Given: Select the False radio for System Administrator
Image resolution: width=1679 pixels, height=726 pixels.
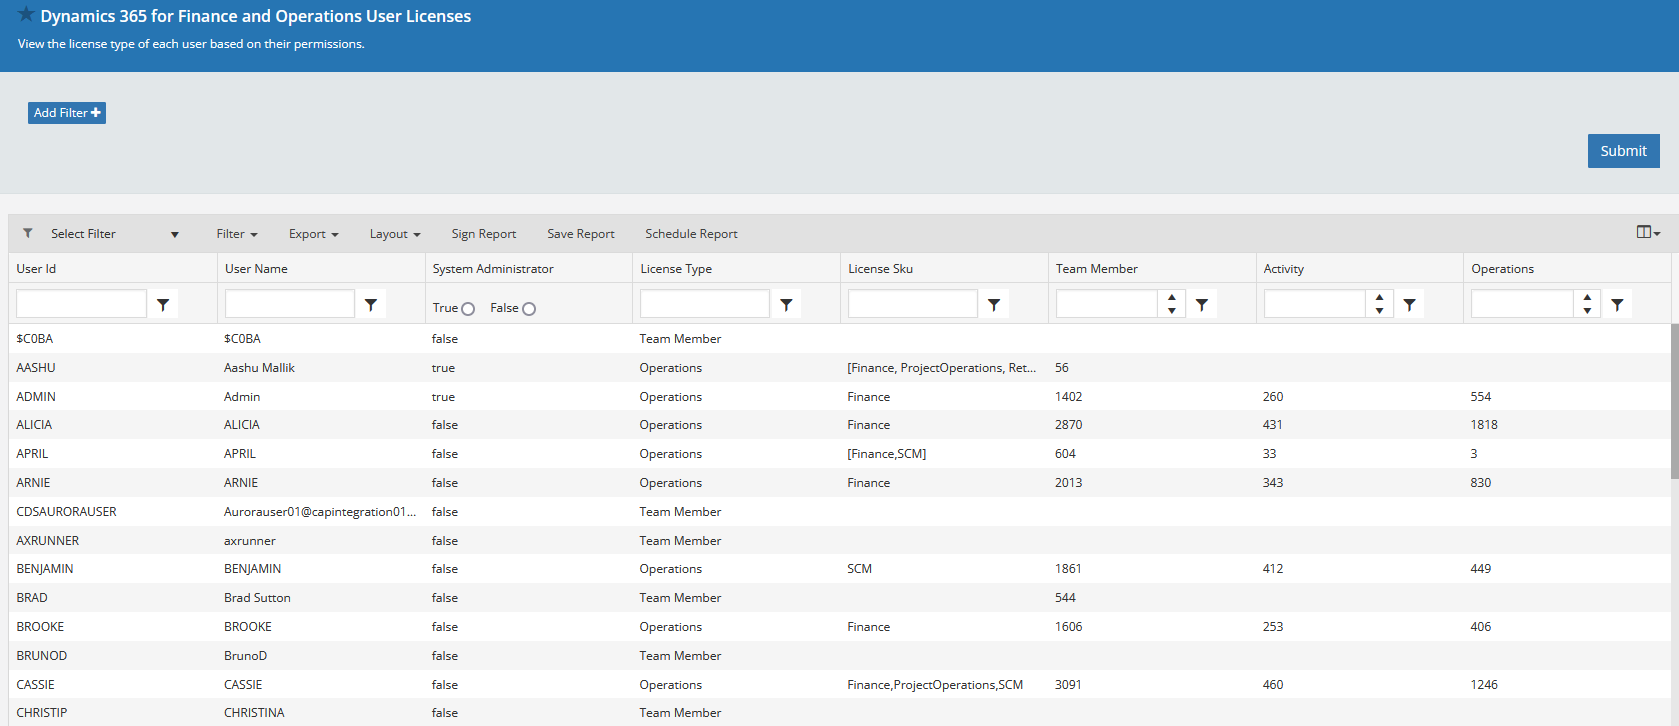Looking at the screenshot, I should tap(529, 309).
